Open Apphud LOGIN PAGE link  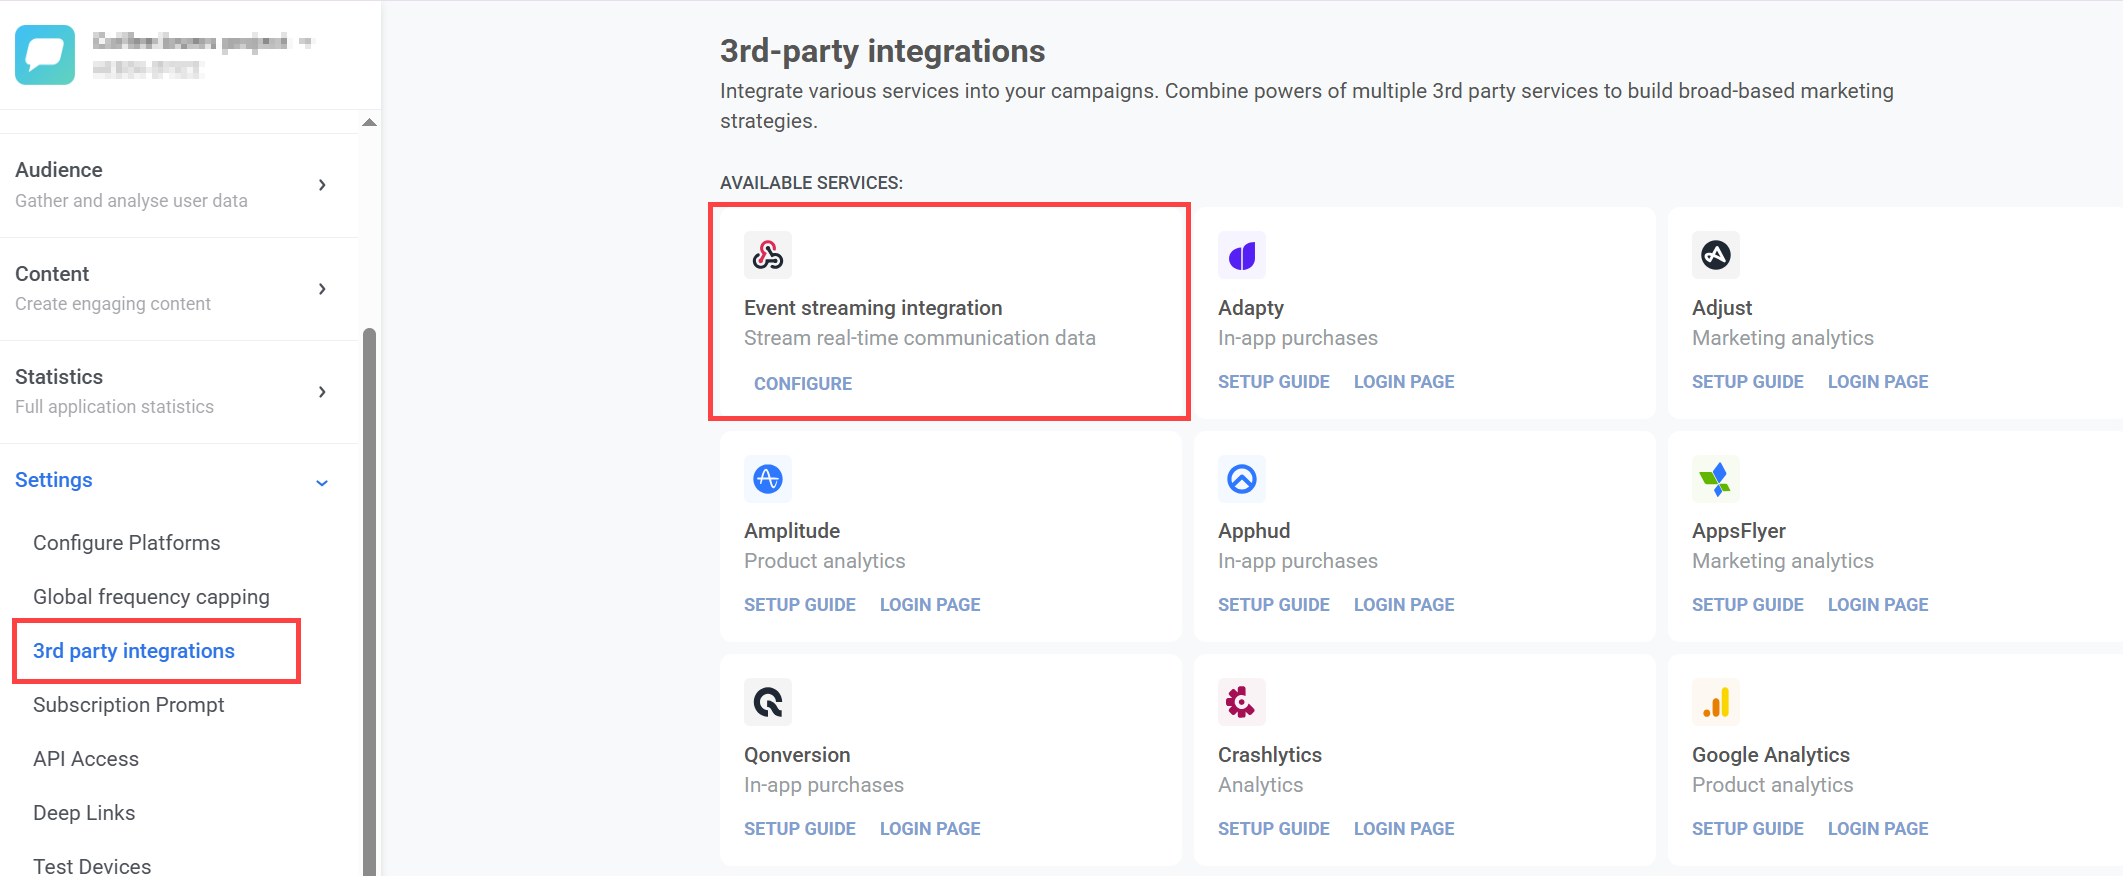1404,605
